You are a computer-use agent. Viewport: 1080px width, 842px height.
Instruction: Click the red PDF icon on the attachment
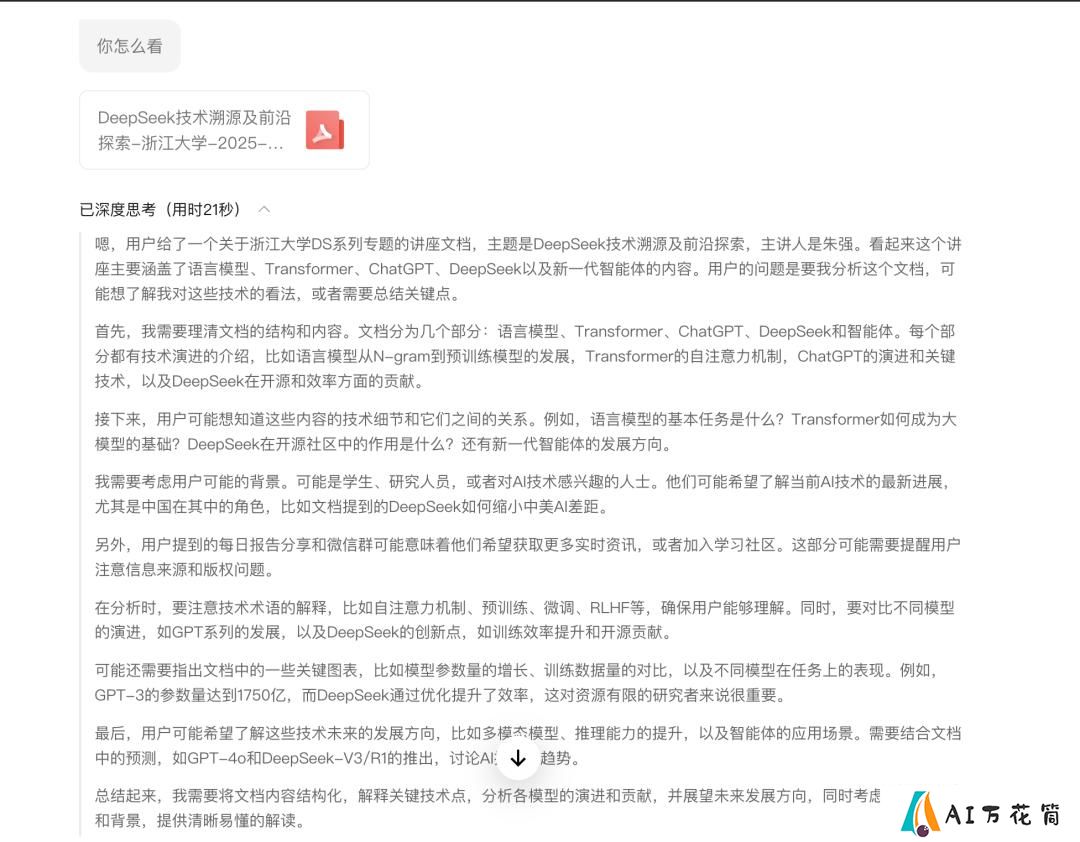point(324,130)
